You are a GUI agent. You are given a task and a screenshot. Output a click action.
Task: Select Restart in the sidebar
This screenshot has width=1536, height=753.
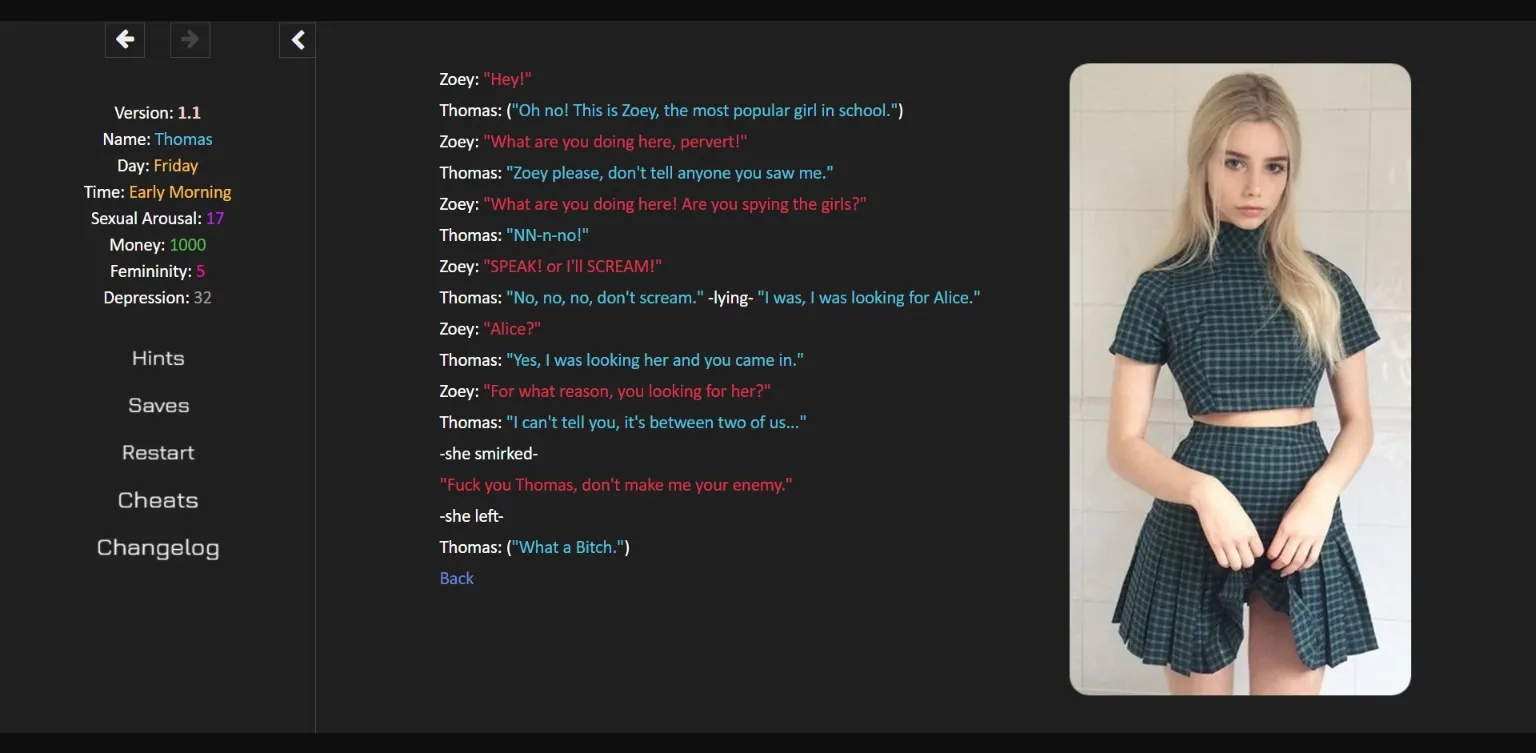(x=158, y=452)
